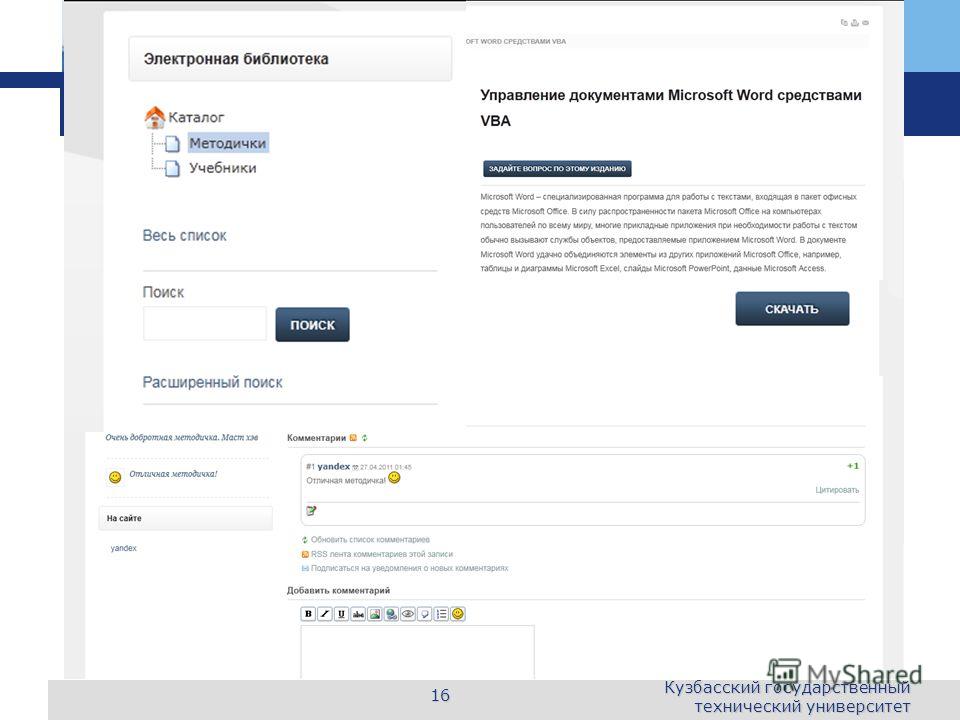Click the smiley icon in Отличная методичка sidebar entry
The image size is (960, 720).
115,477
